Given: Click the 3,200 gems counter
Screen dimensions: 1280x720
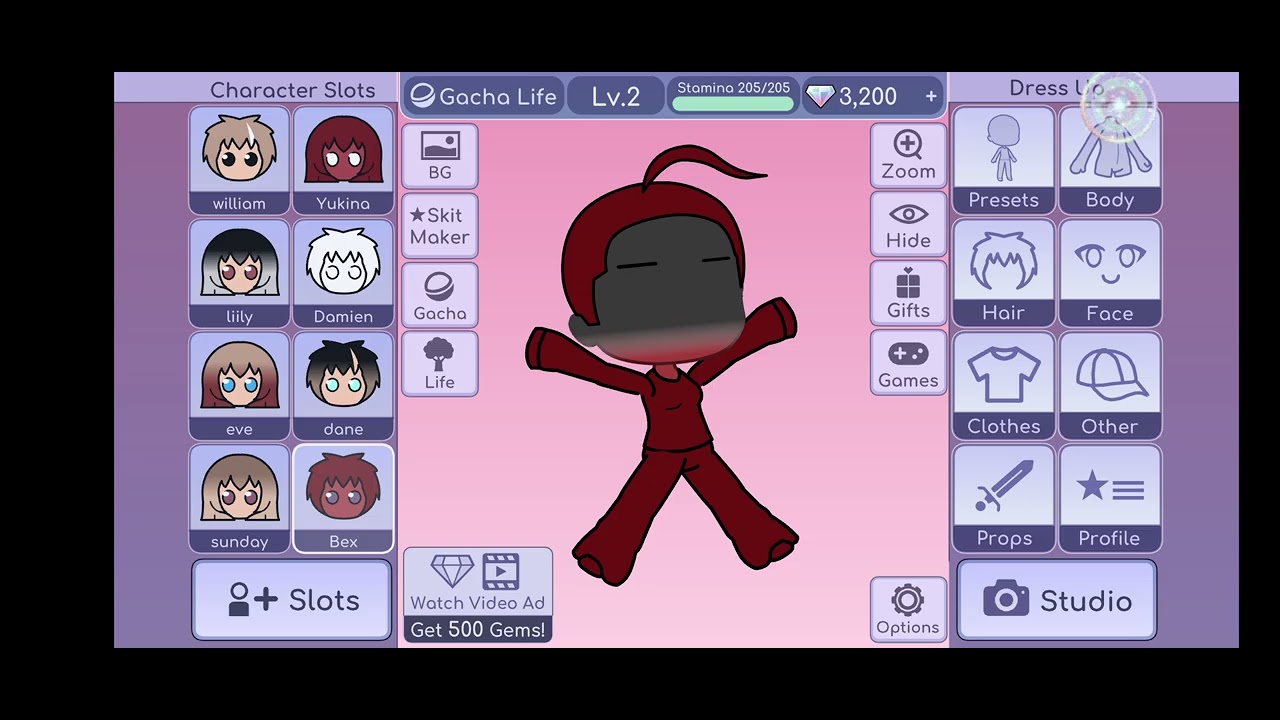Looking at the screenshot, I should tap(874, 96).
